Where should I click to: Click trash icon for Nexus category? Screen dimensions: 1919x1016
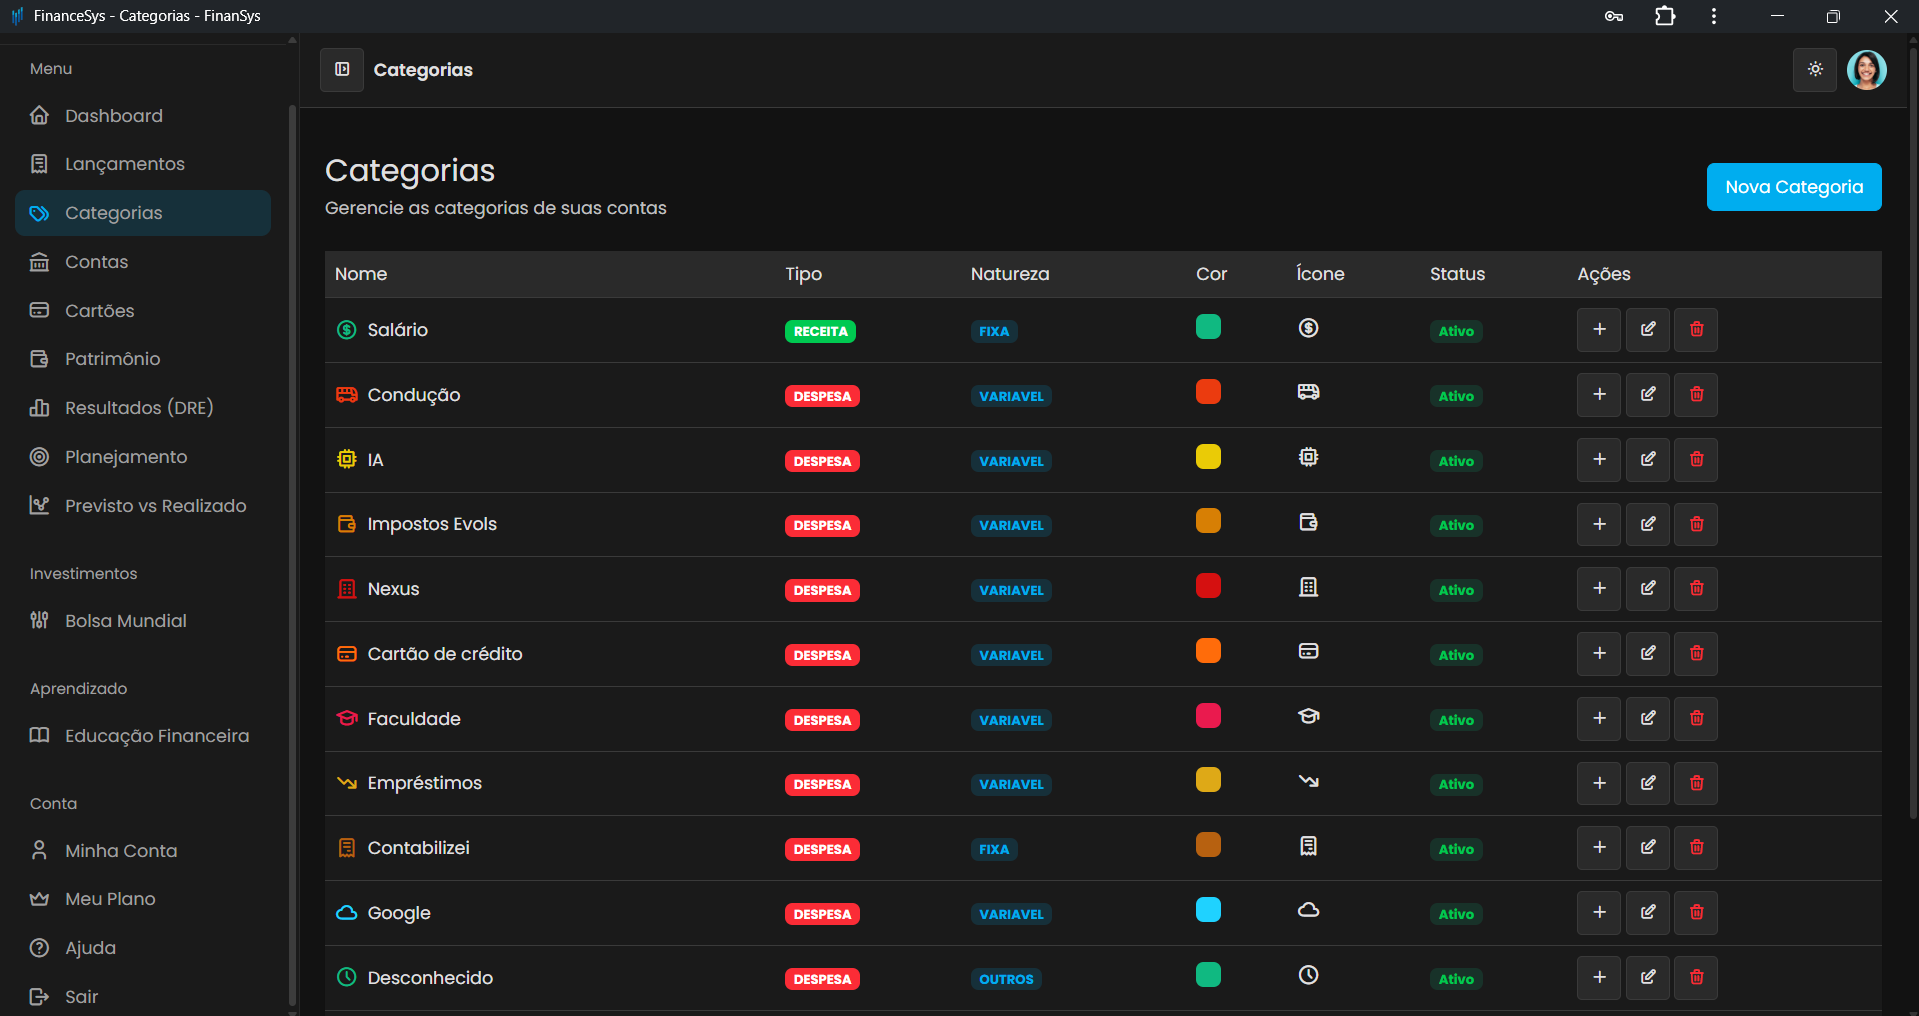[1696, 589]
